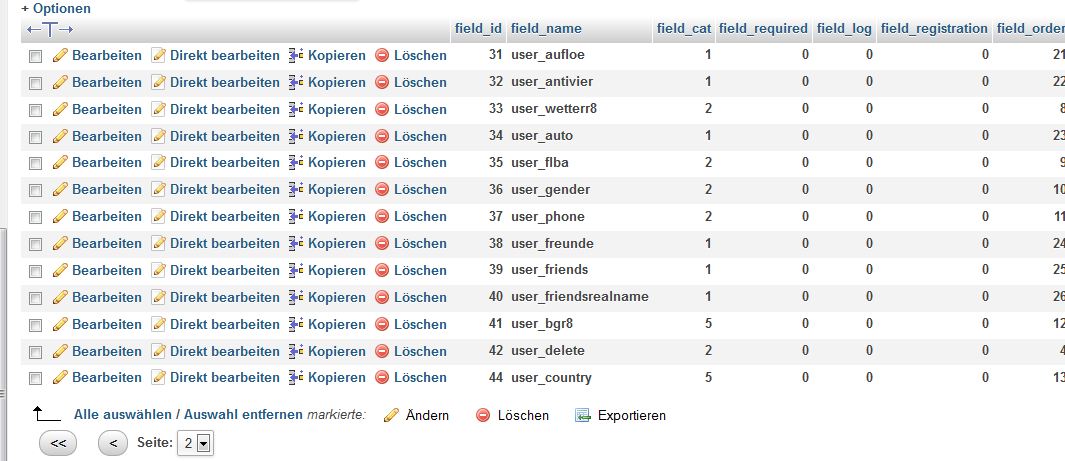Go to first page with << button

[x=58, y=443]
